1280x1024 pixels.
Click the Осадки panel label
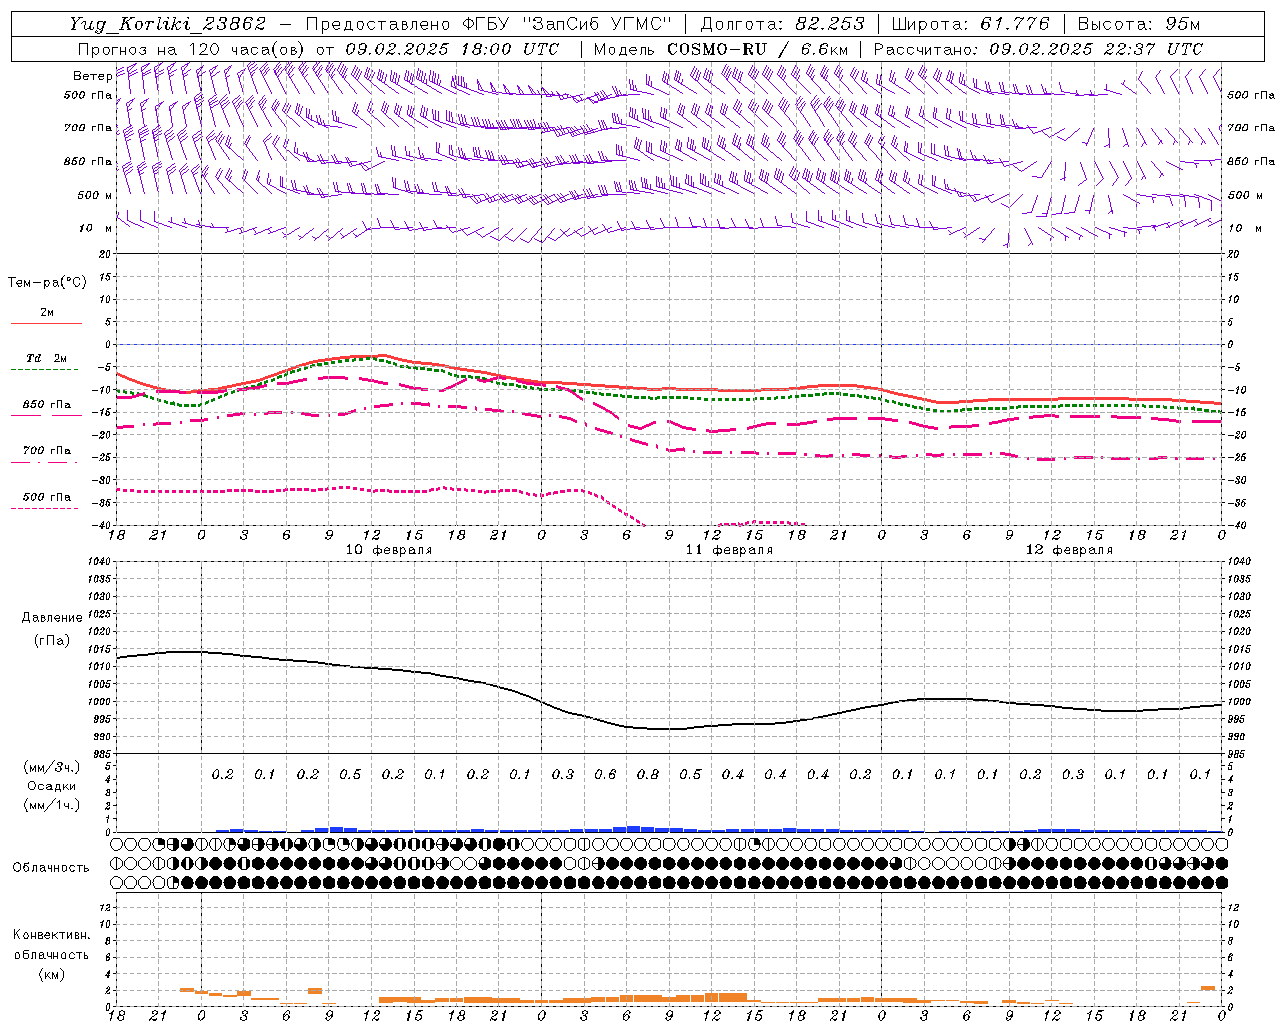click(x=52, y=786)
